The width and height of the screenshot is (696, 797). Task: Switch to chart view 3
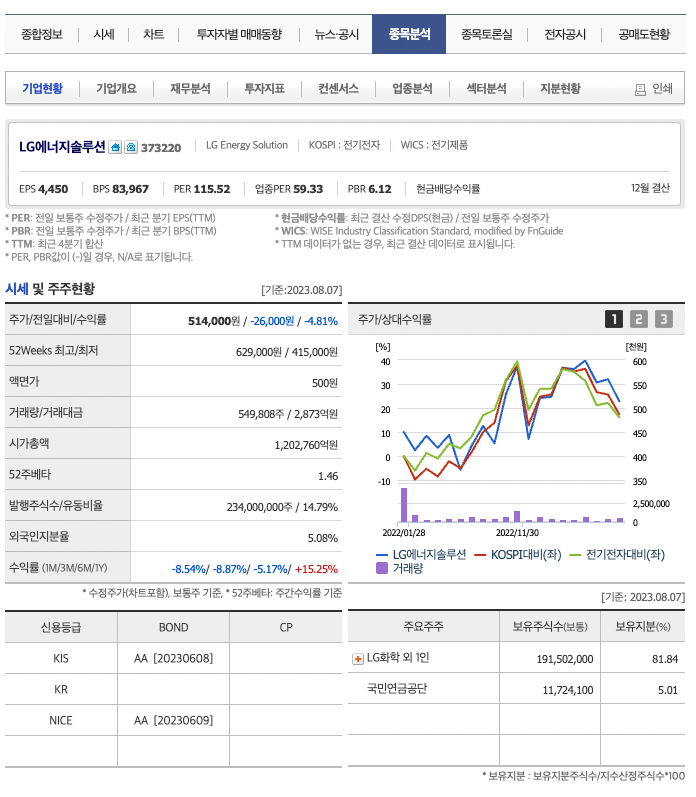tap(663, 319)
